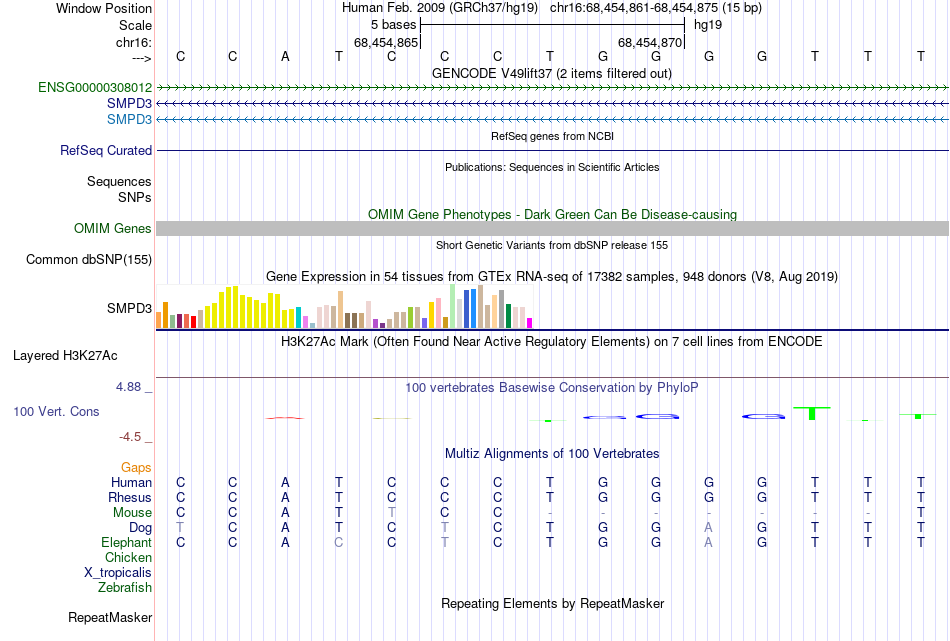Click the SMPD3 label beside GTEx bar chart

(129, 308)
